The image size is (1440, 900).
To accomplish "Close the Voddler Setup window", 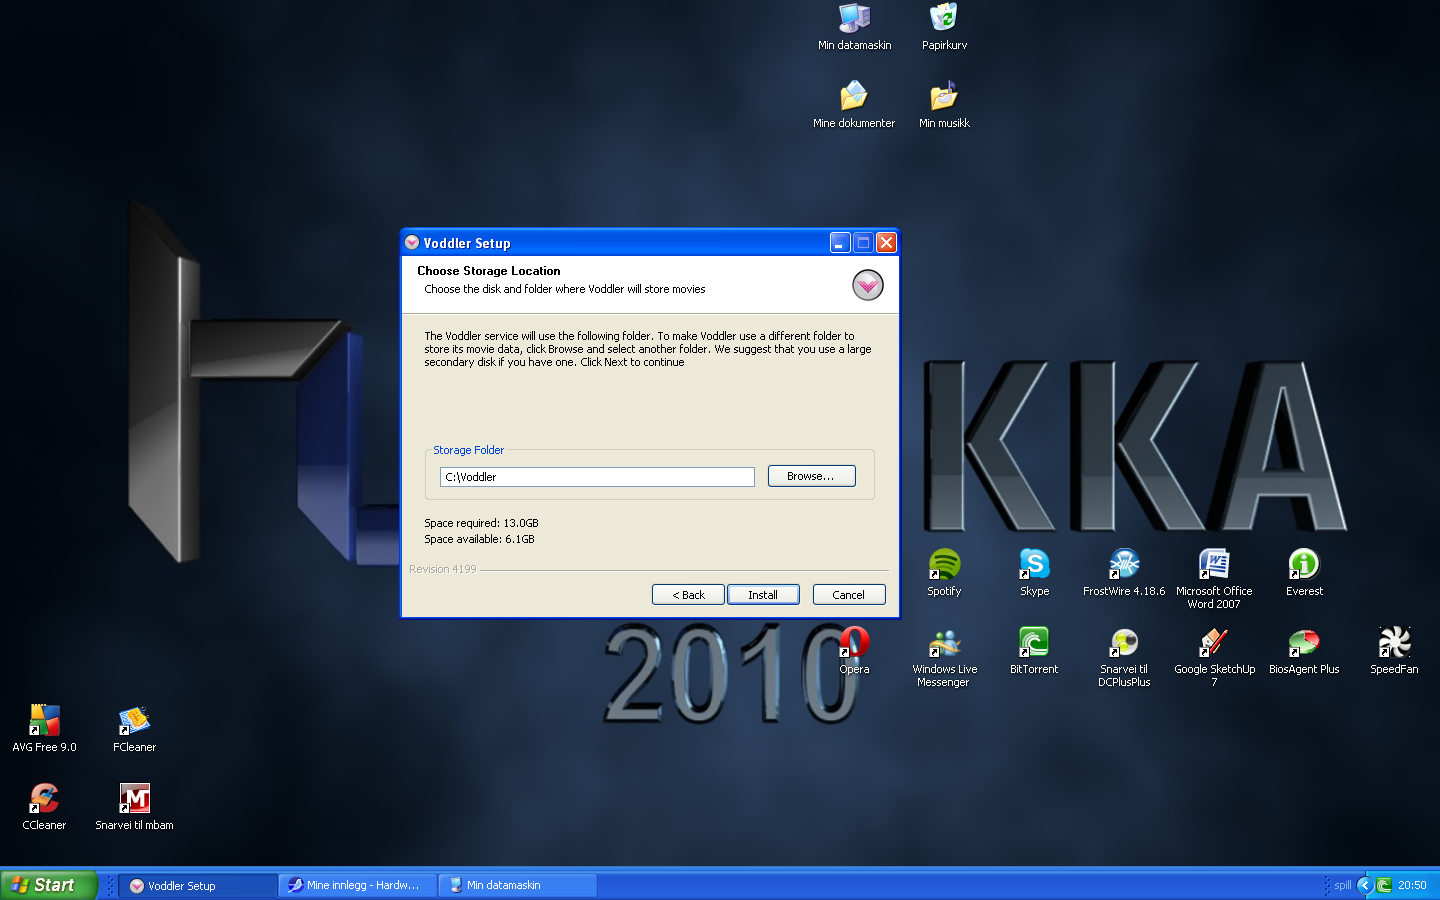I will 886,242.
